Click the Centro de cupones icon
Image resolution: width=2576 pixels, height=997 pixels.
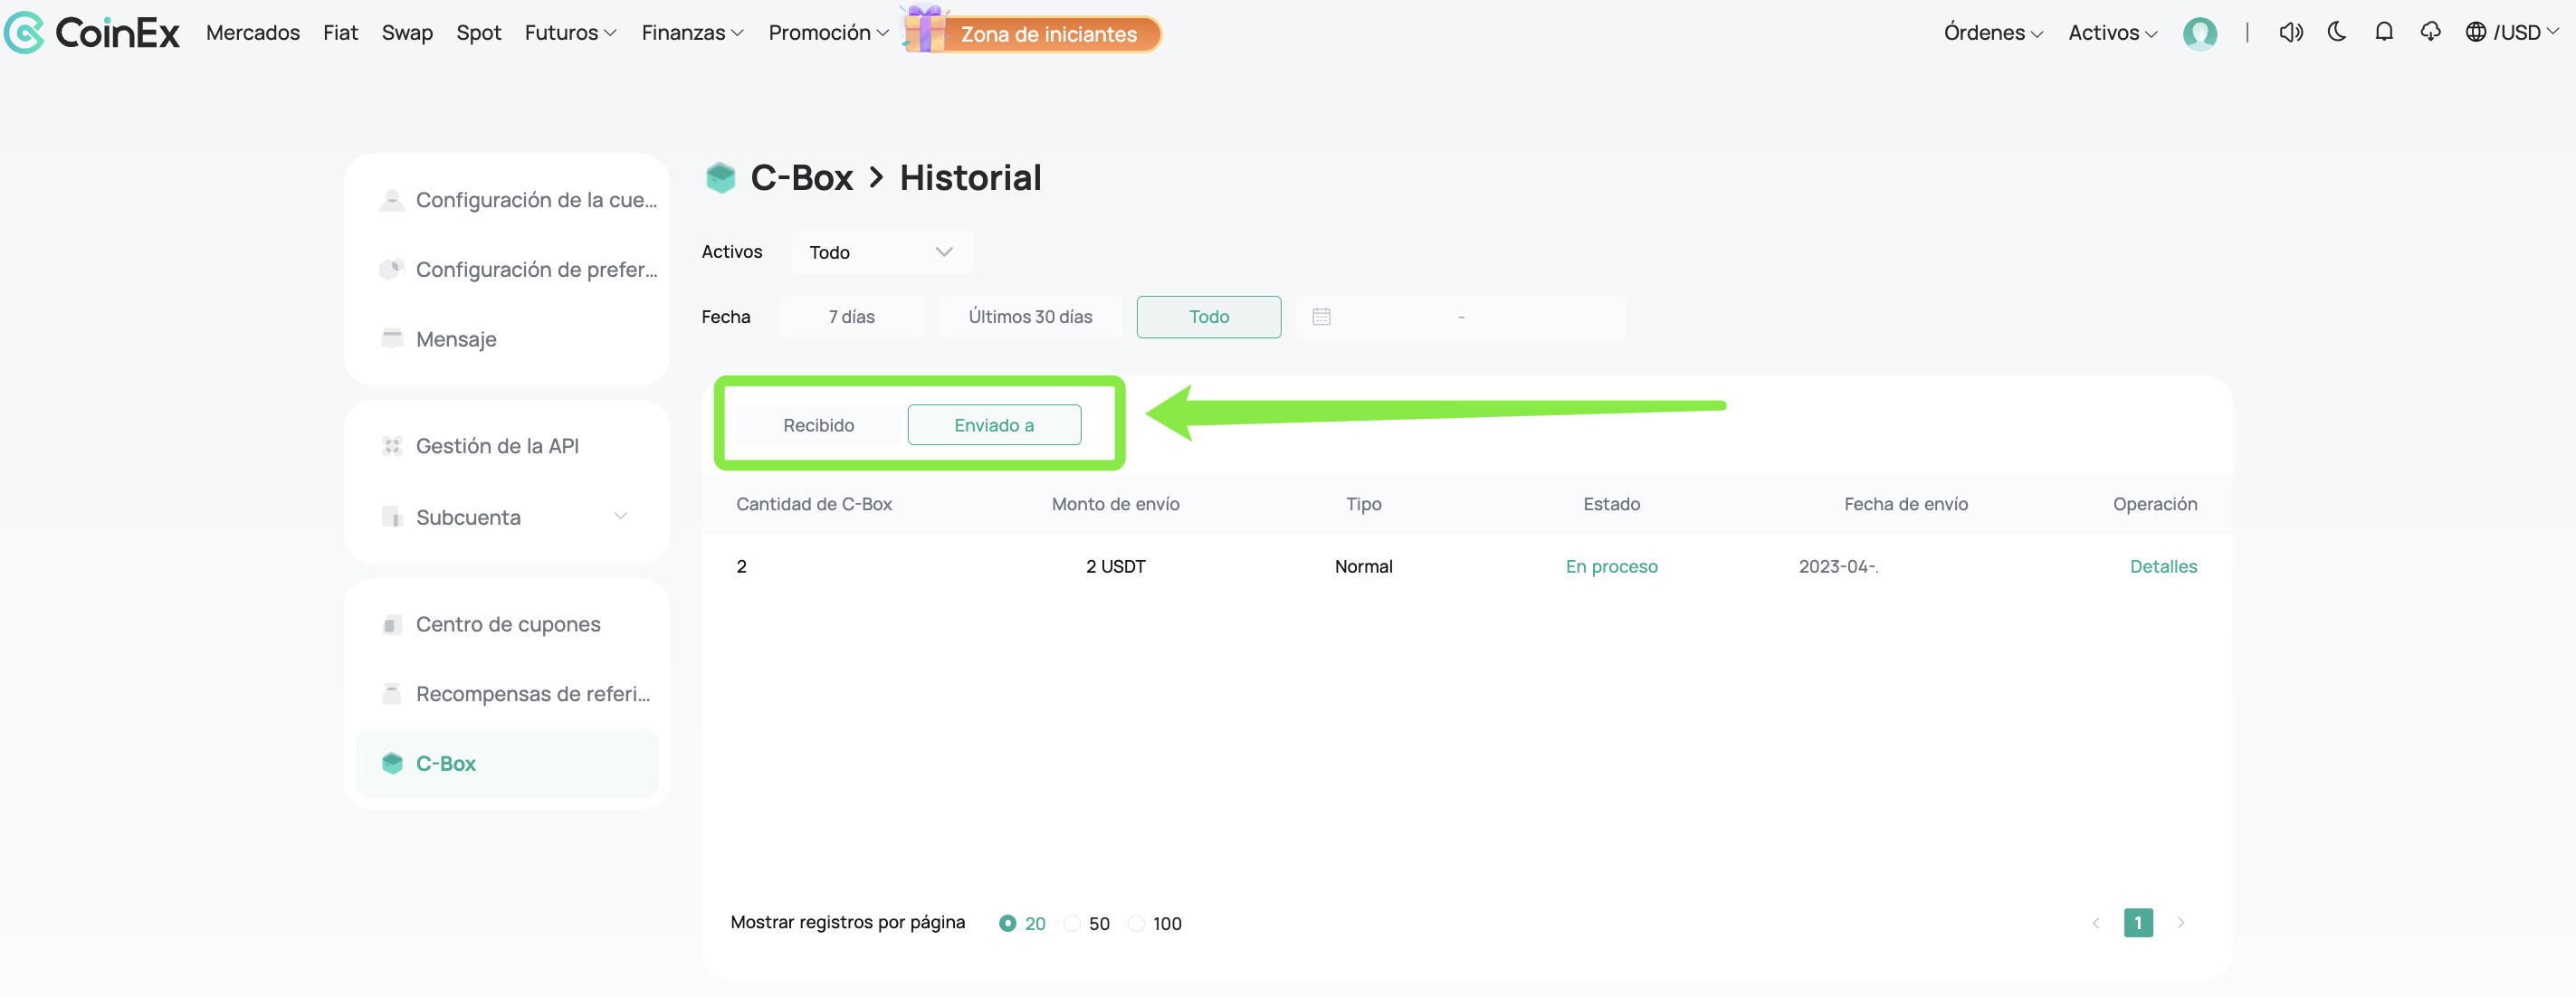tap(392, 625)
